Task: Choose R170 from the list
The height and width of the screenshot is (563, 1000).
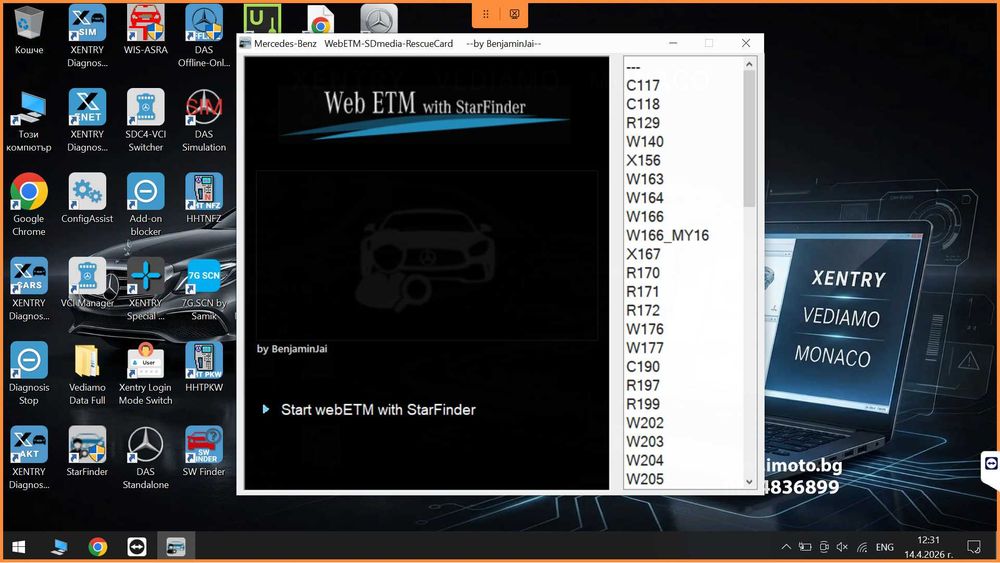Action: [x=643, y=273]
